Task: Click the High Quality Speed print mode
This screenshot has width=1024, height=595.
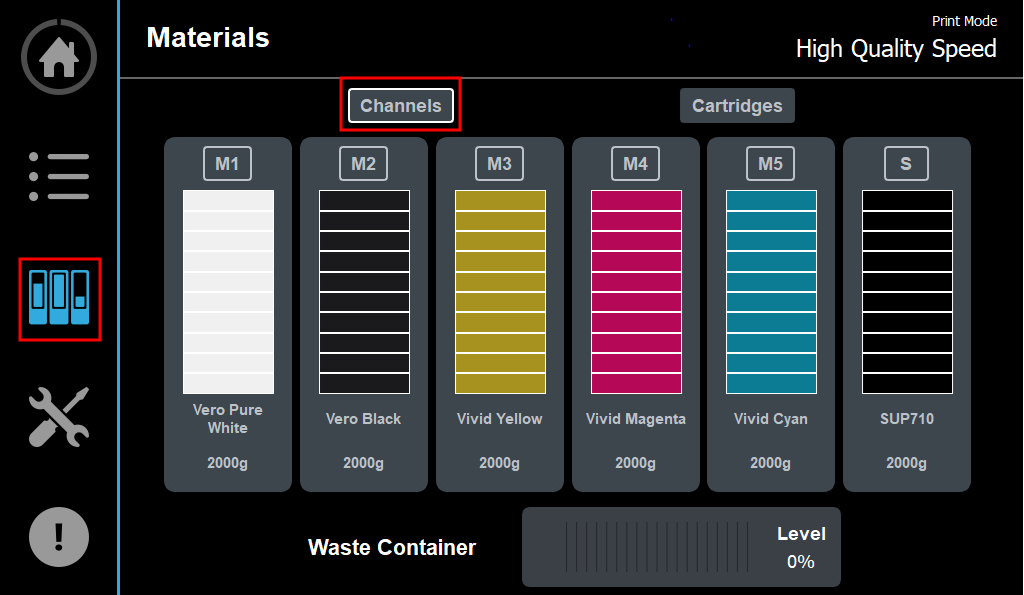Action: 896,49
